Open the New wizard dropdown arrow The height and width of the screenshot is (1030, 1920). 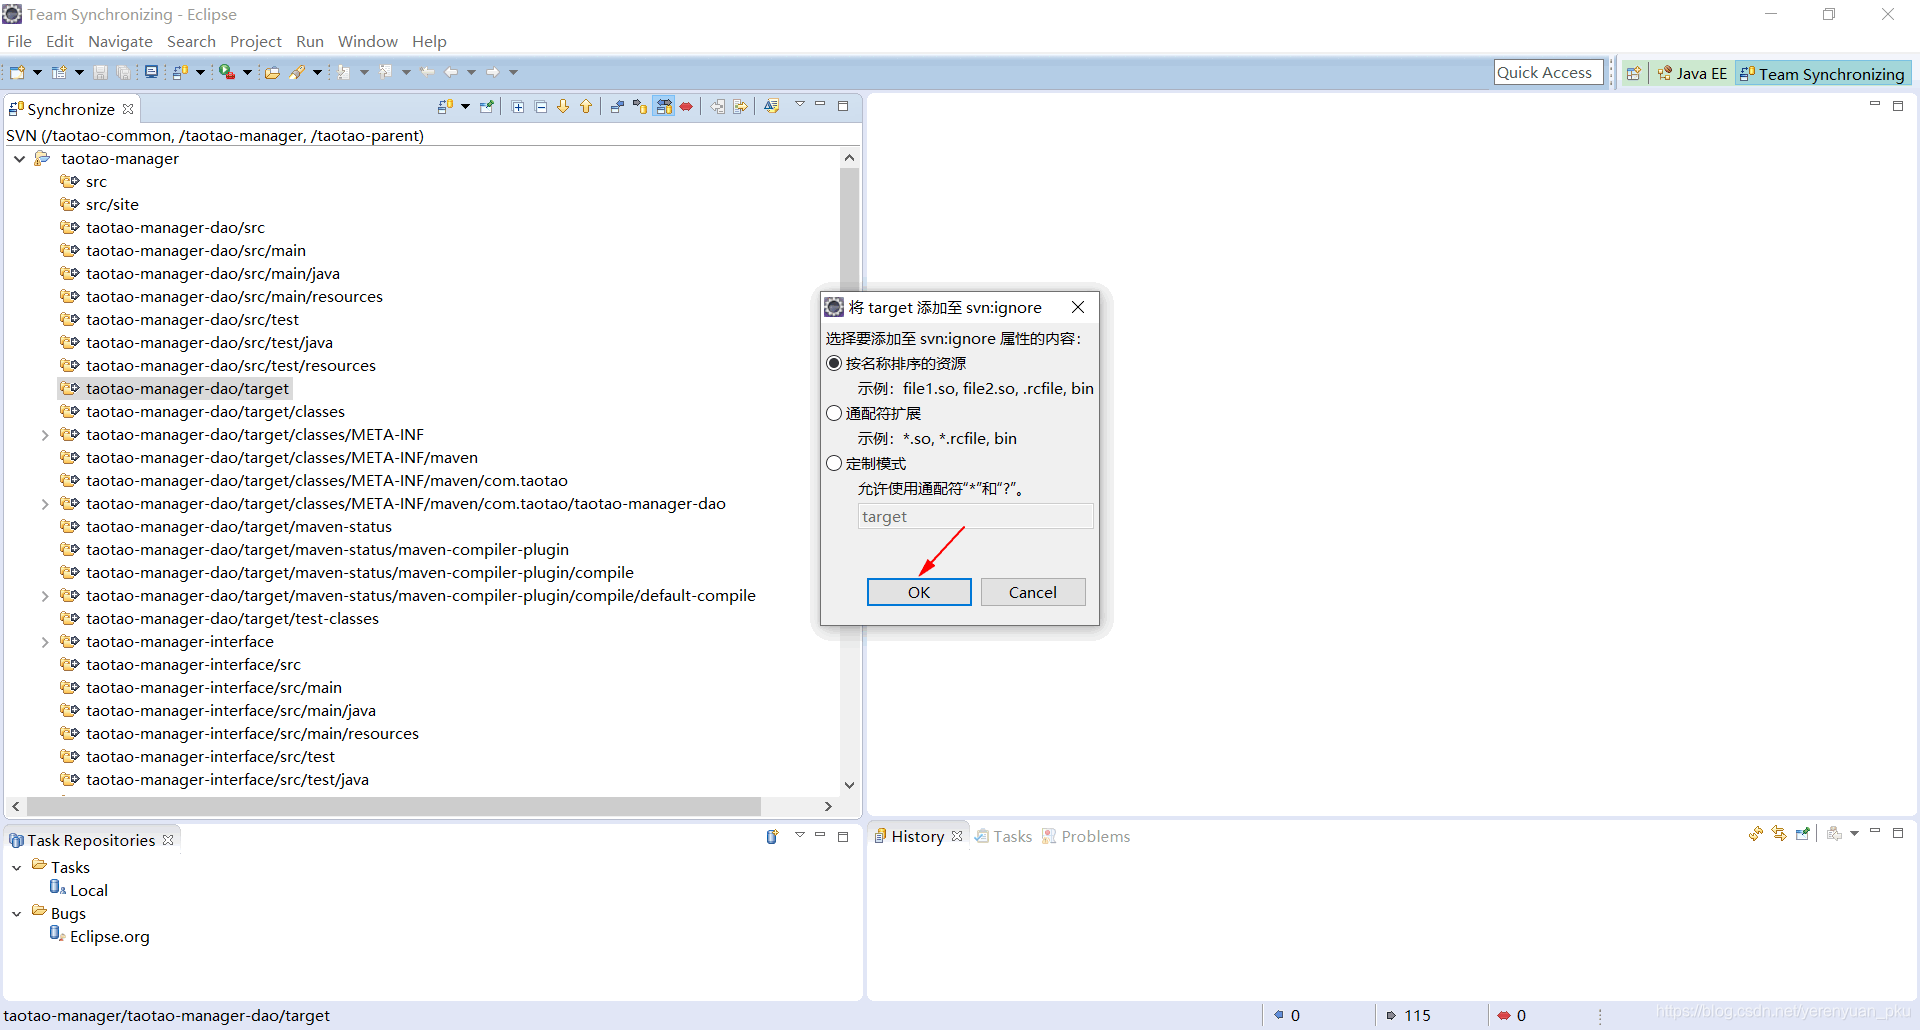pos(37,72)
